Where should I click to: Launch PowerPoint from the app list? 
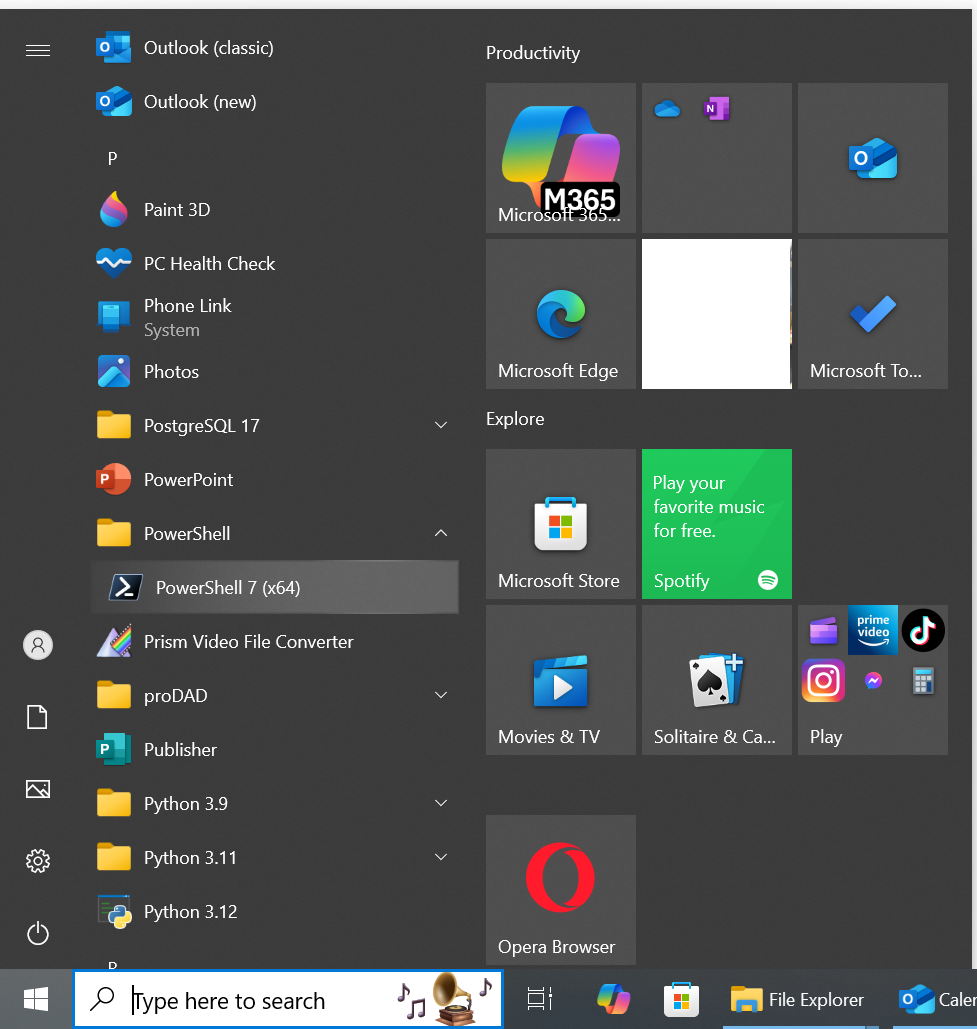point(274,480)
